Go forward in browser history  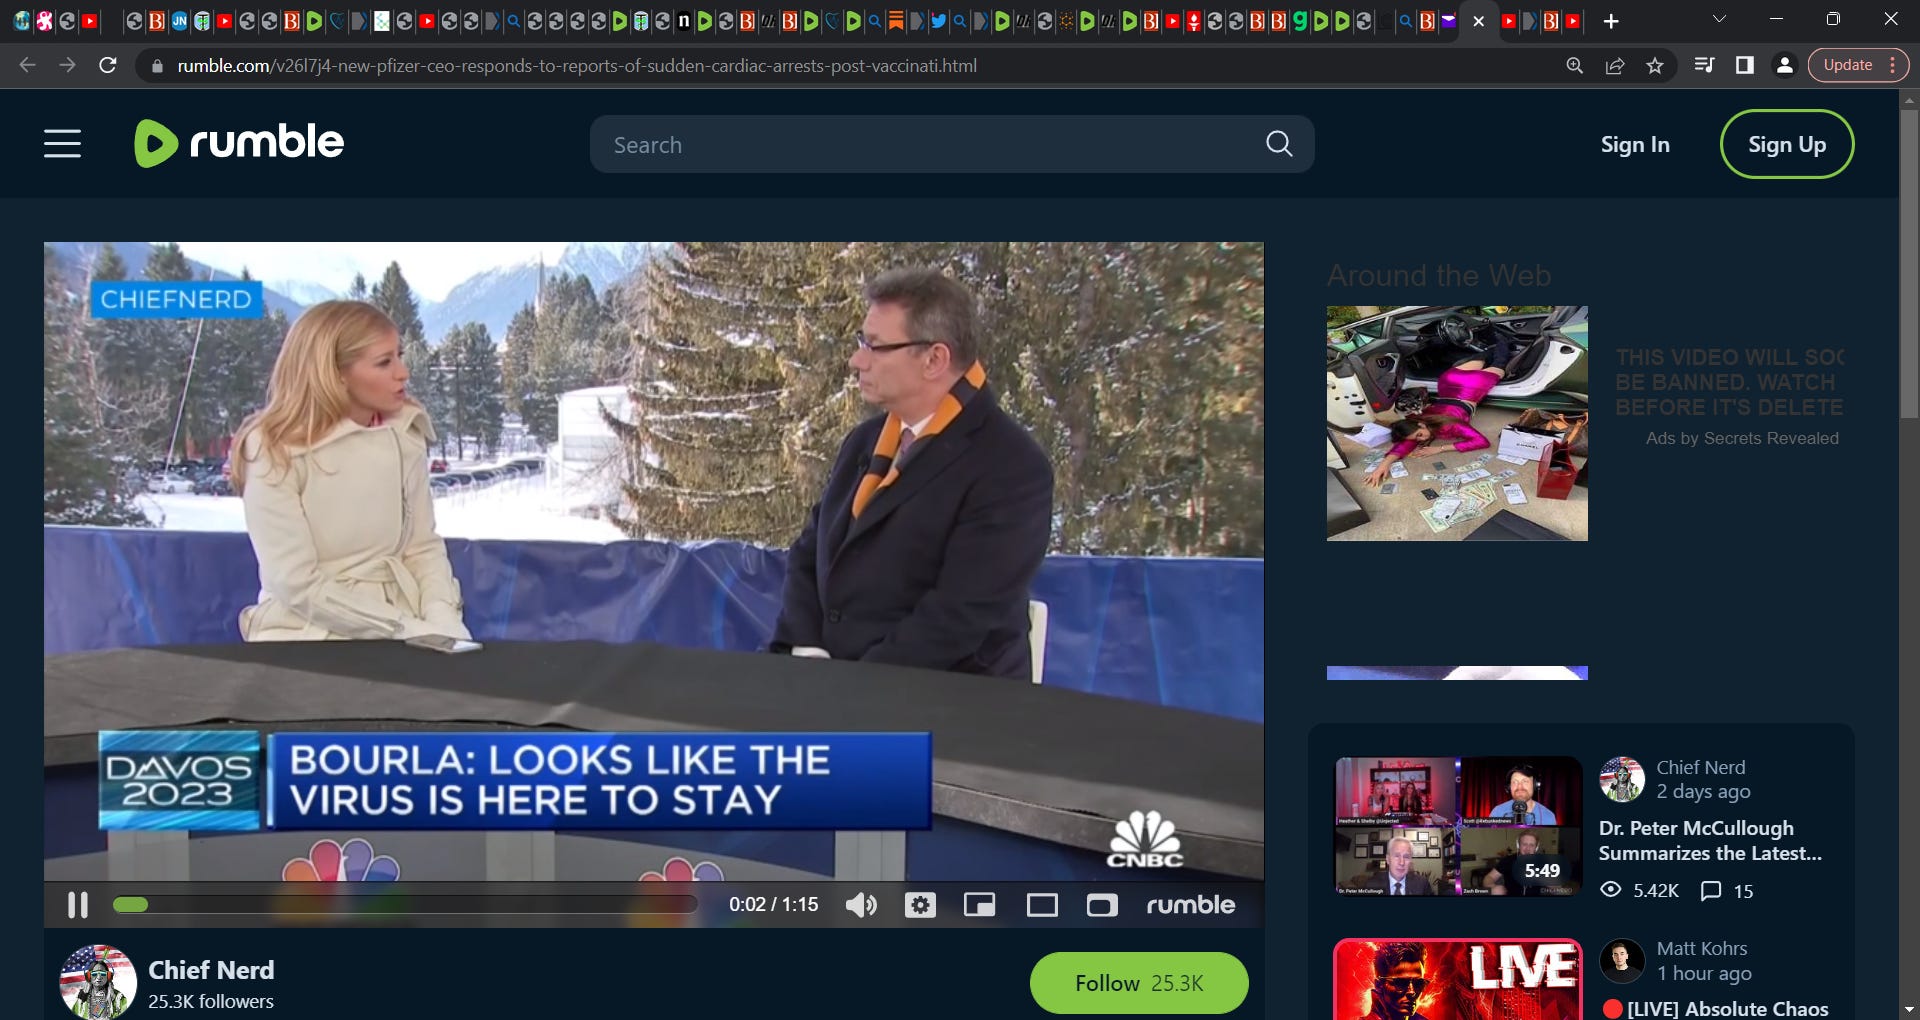tap(67, 65)
